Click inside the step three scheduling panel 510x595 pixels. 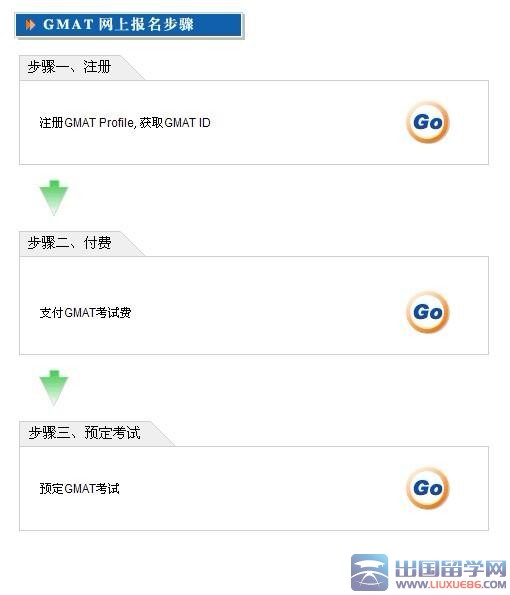254,488
